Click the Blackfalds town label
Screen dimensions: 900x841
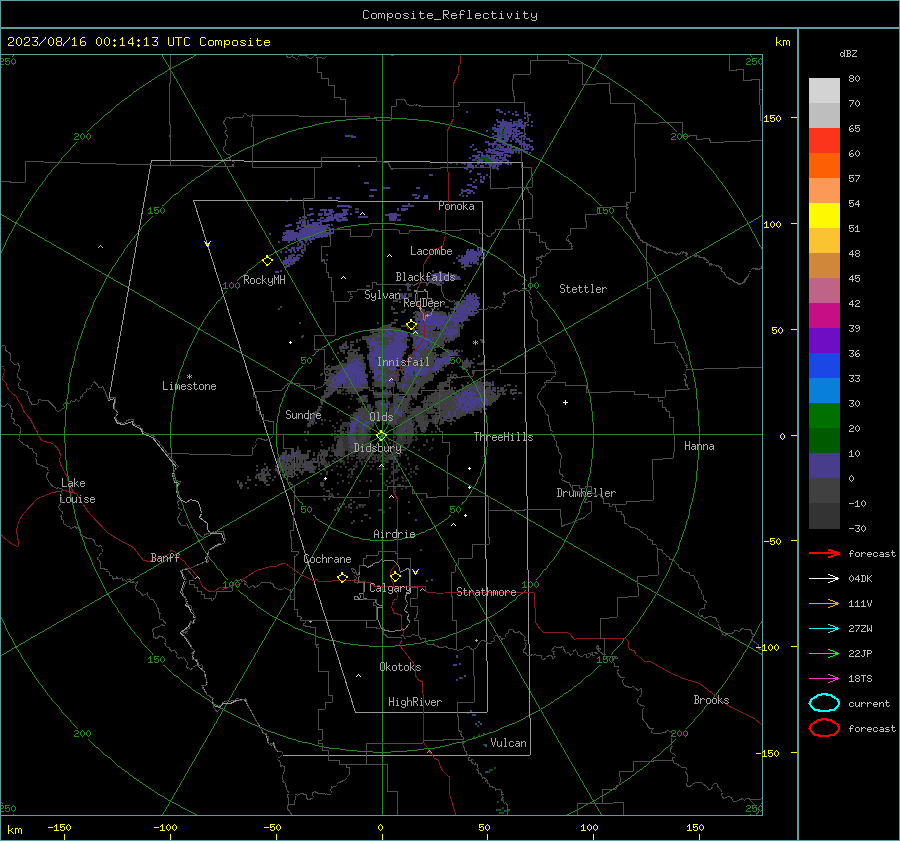425,277
